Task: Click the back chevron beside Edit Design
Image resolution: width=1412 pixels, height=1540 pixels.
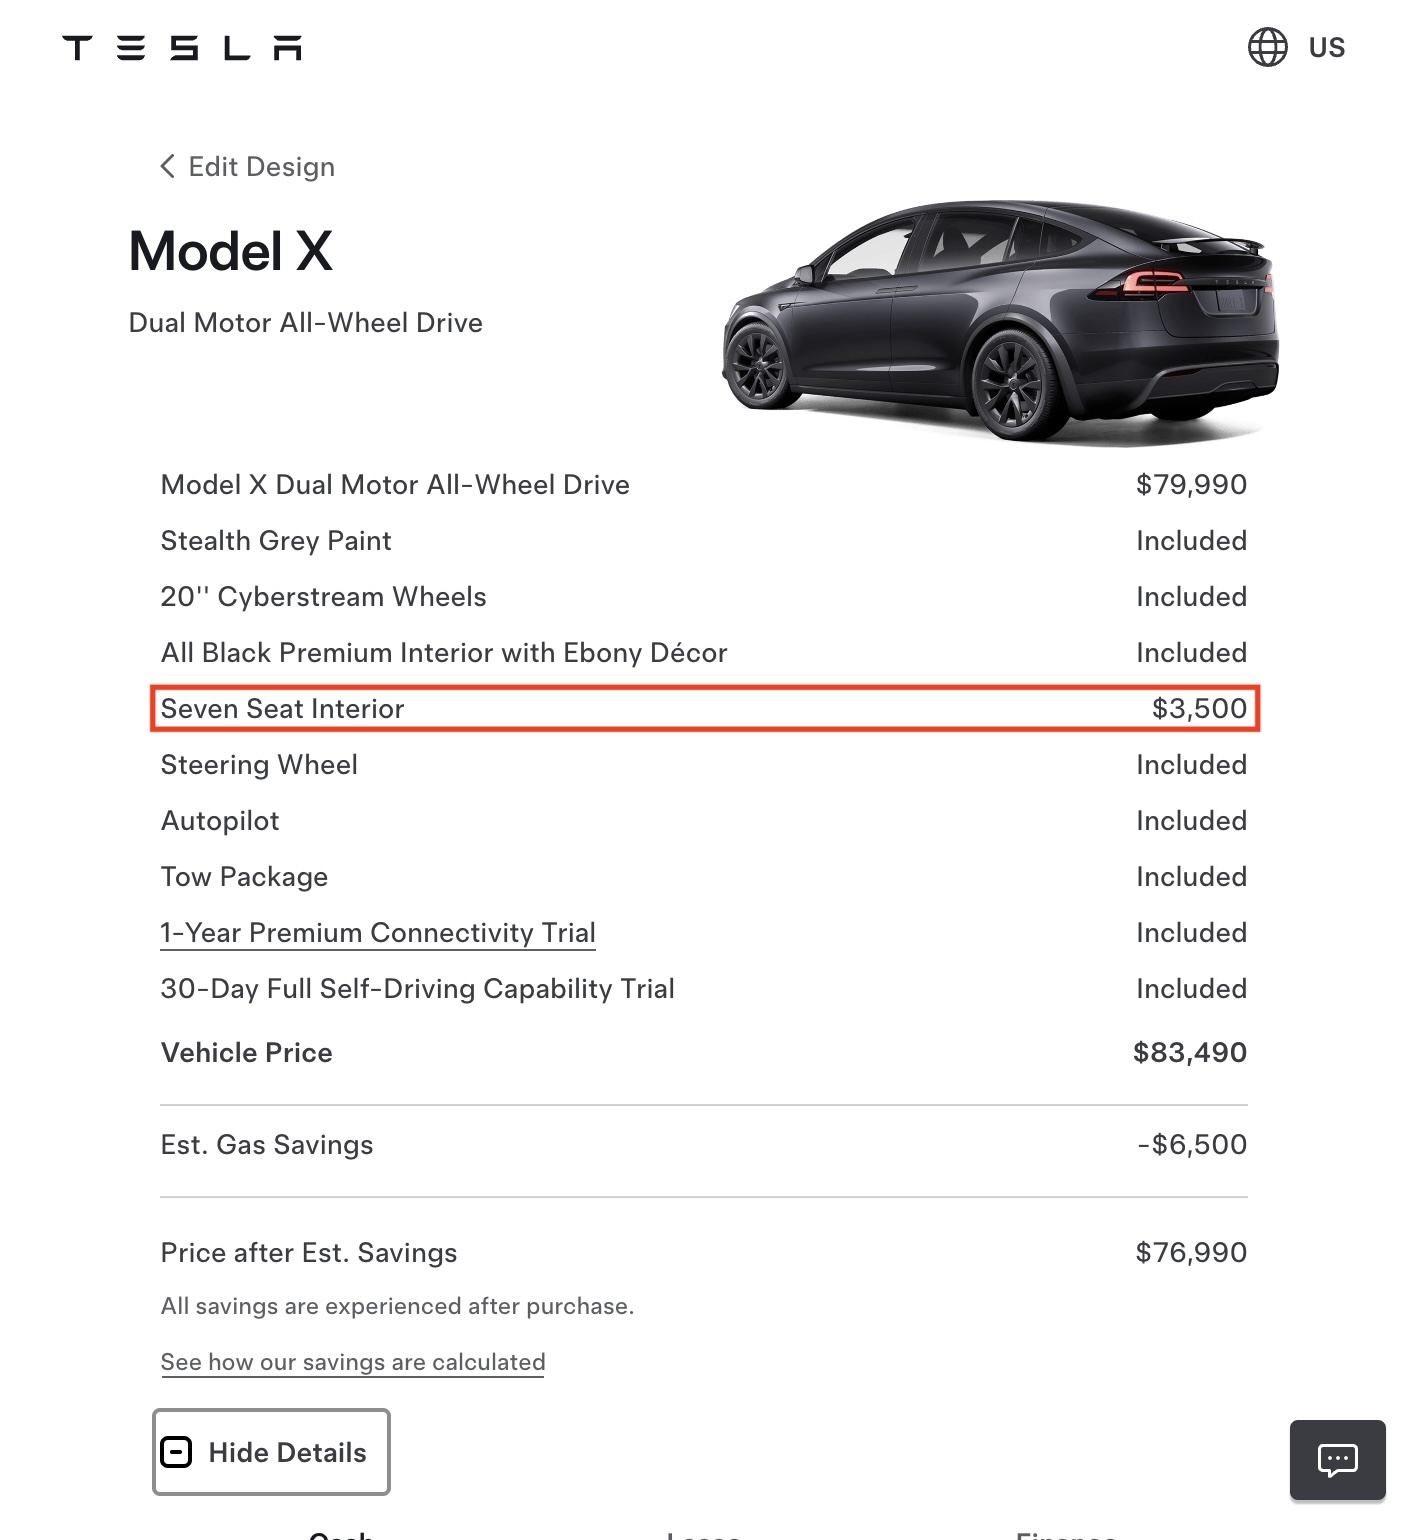Action: (167, 166)
